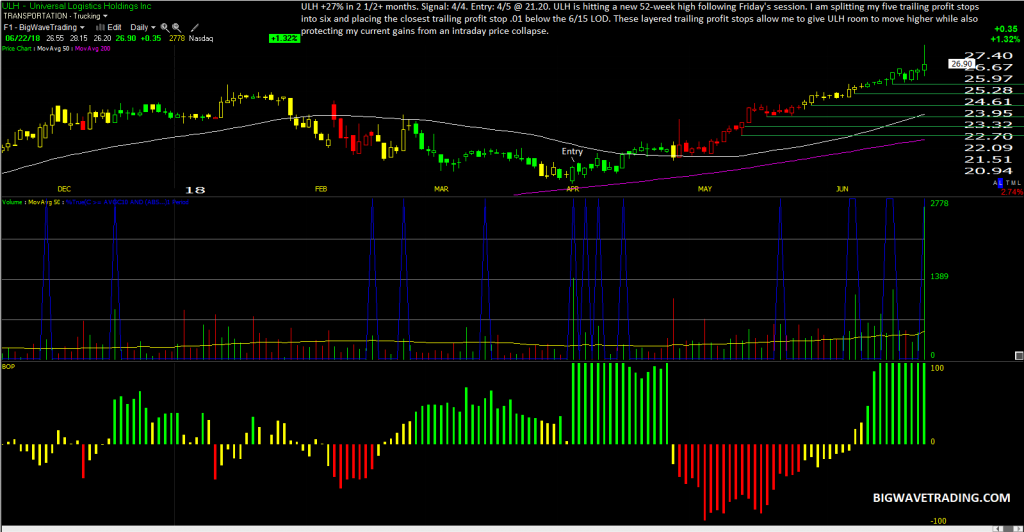Click the 27.40 price axis label
Viewport: 1024px width, 532px height.
coord(988,55)
